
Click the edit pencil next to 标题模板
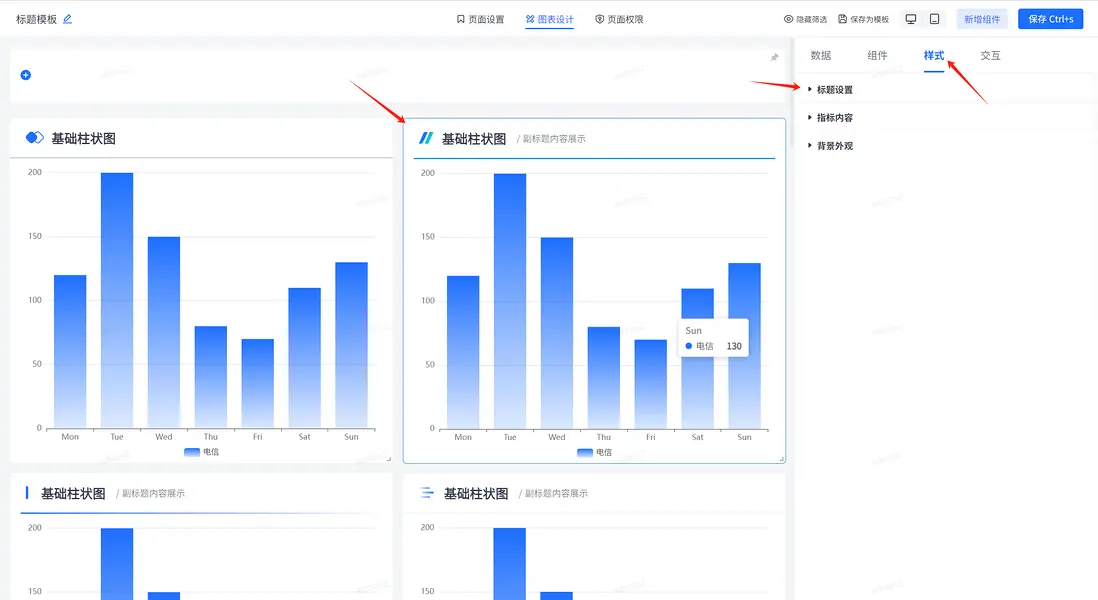click(x=67, y=19)
